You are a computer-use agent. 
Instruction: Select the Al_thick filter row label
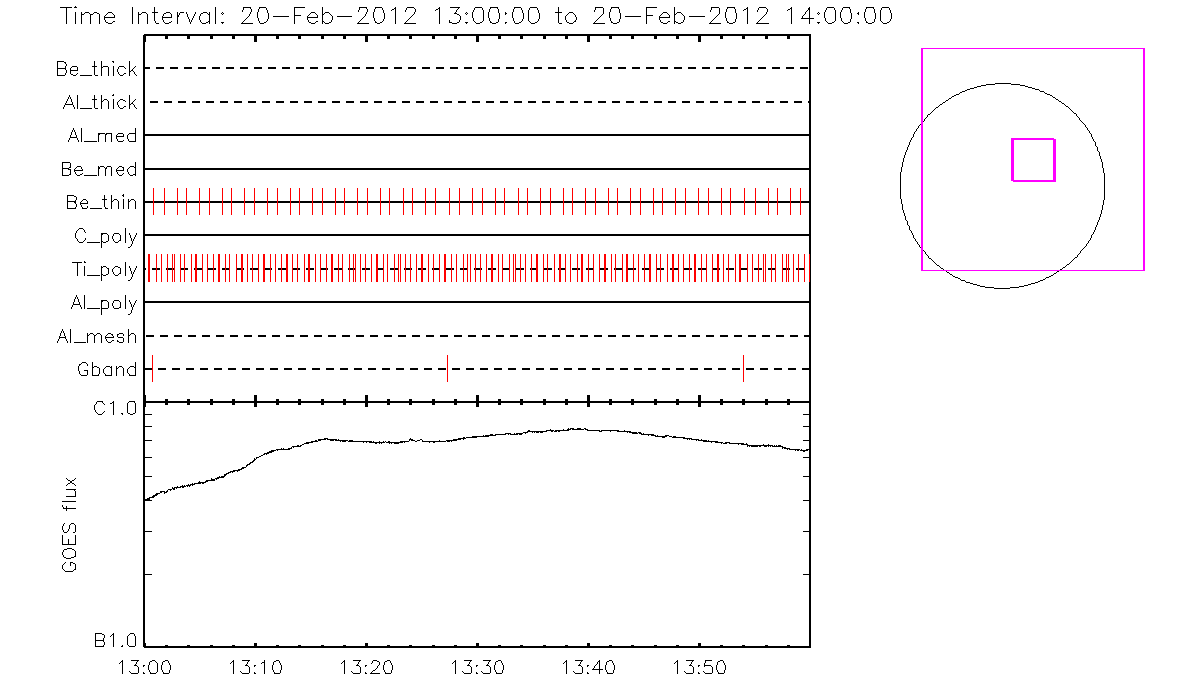[99, 102]
